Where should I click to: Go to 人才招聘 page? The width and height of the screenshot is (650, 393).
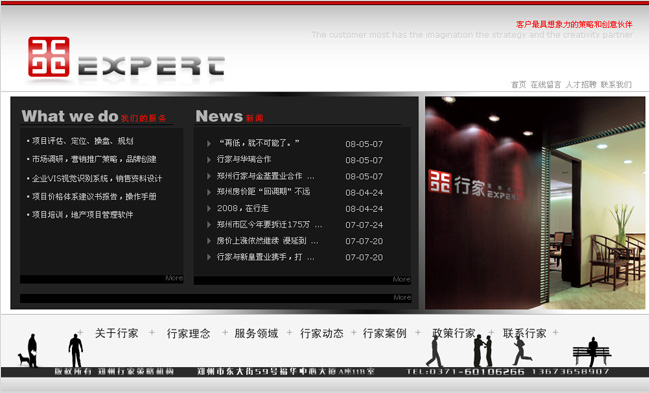tap(581, 85)
